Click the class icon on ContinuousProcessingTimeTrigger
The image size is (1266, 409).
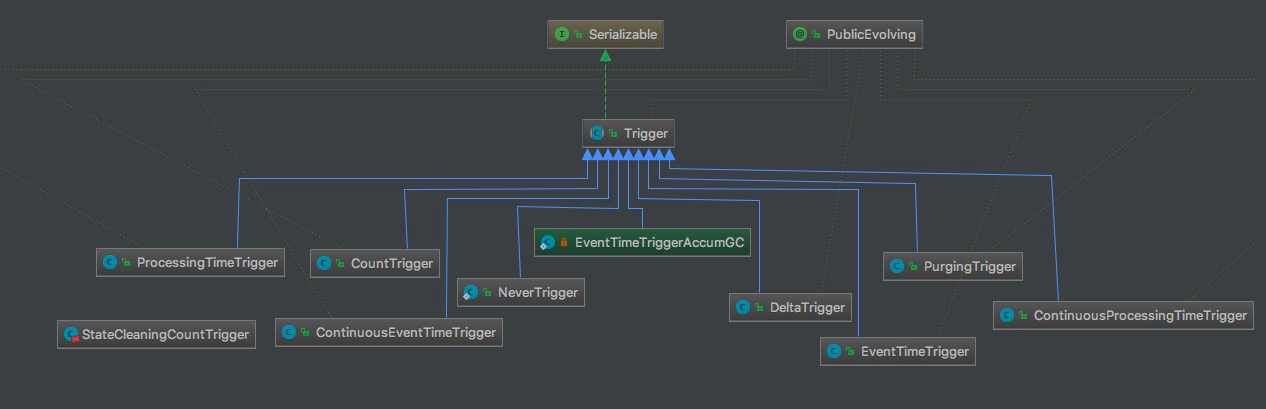1007,315
